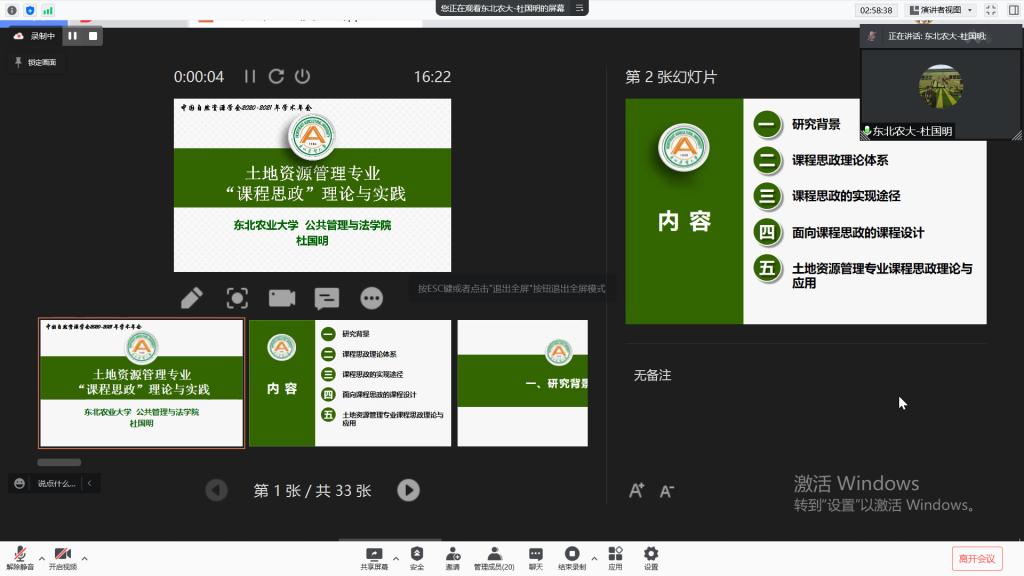
Task: Pause the presentation timer
Action: click(x=250, y=76)
